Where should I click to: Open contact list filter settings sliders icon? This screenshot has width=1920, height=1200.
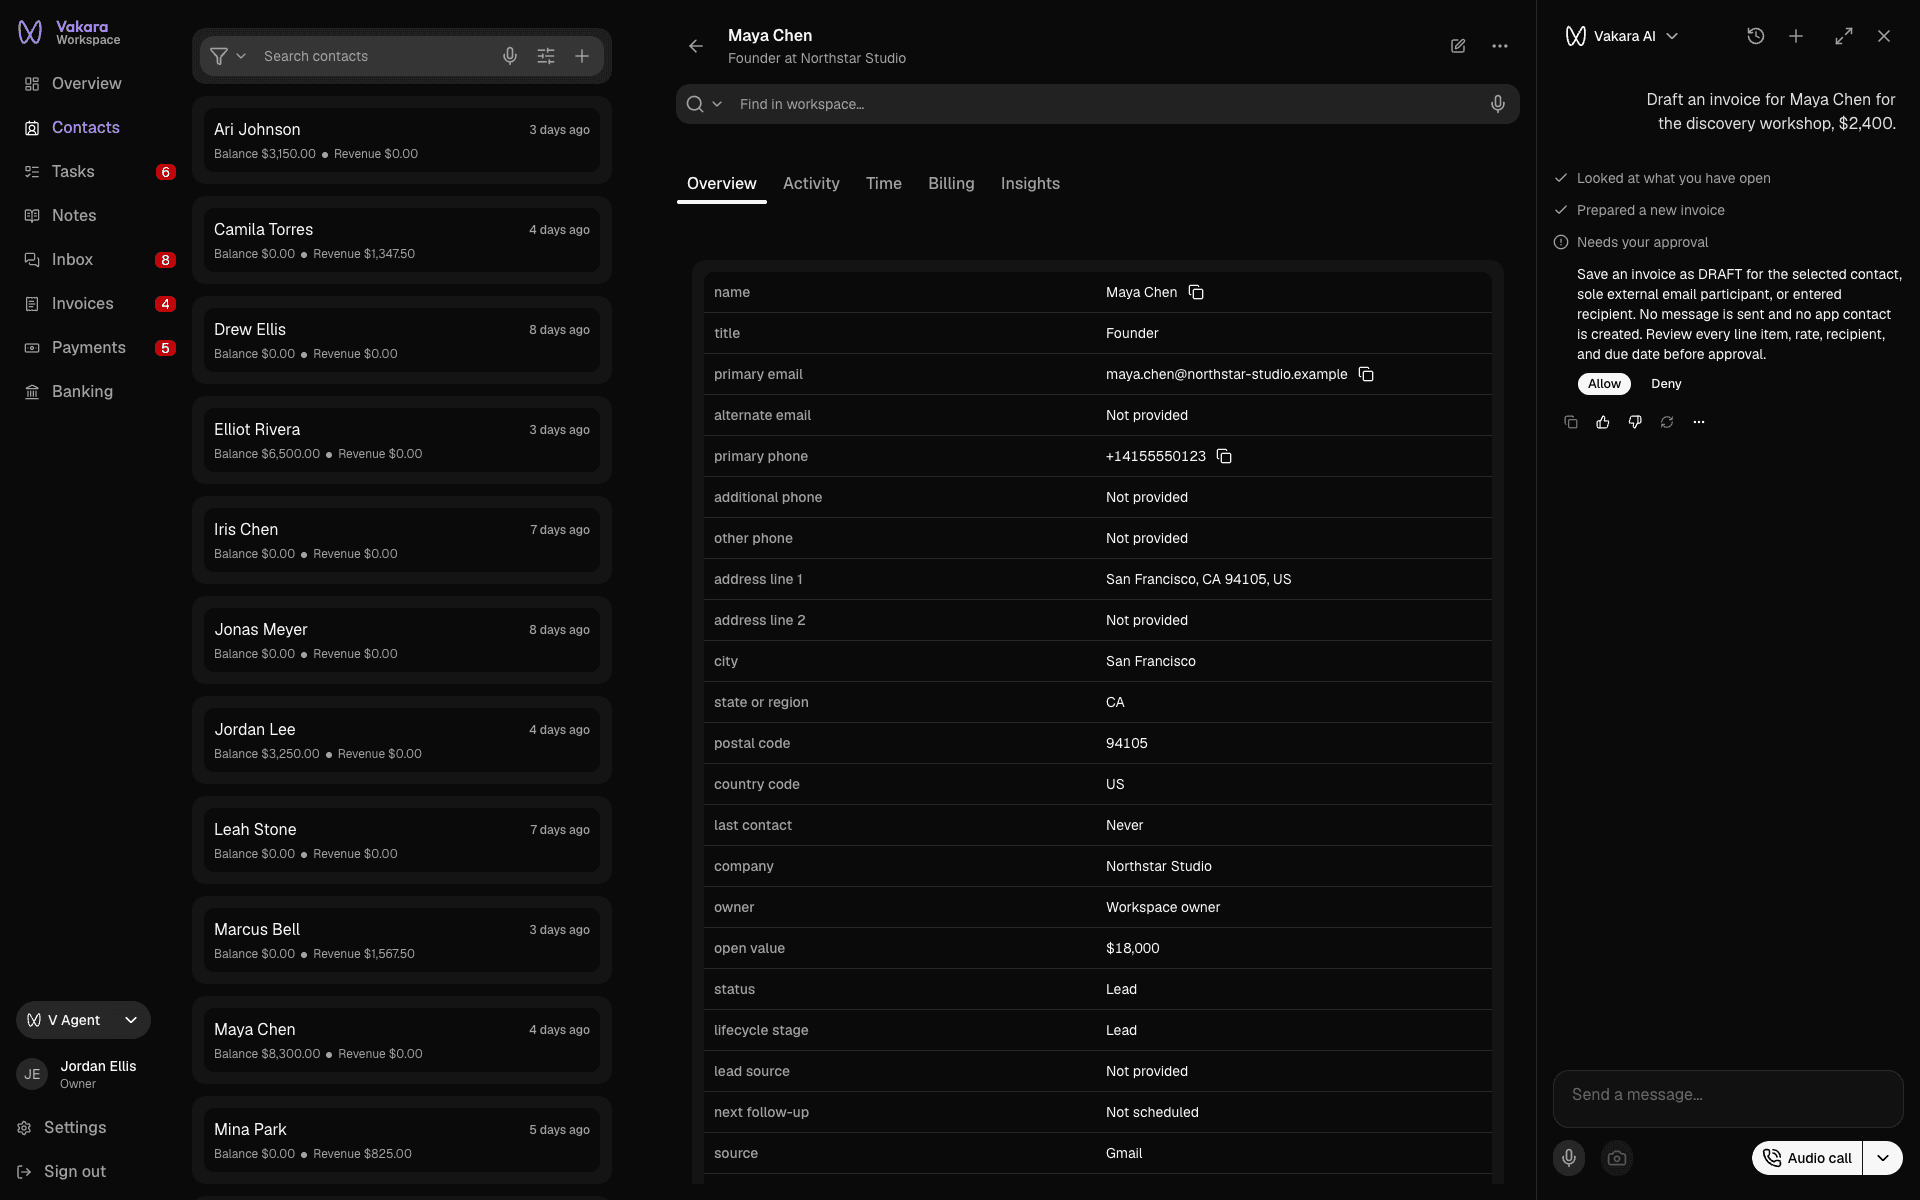coord(546,56)
